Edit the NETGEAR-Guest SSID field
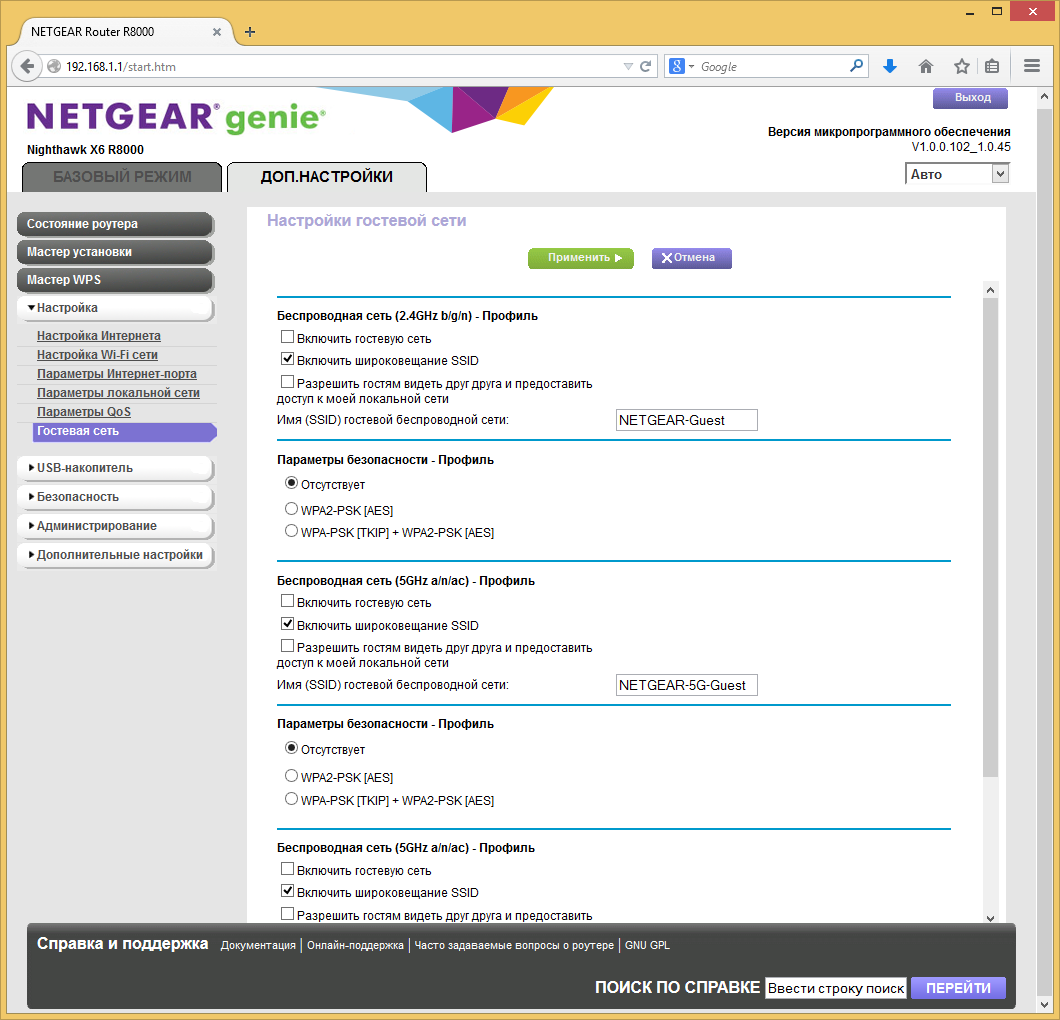This screenshot has width=1060, height=1020. (x=687, y=420)
